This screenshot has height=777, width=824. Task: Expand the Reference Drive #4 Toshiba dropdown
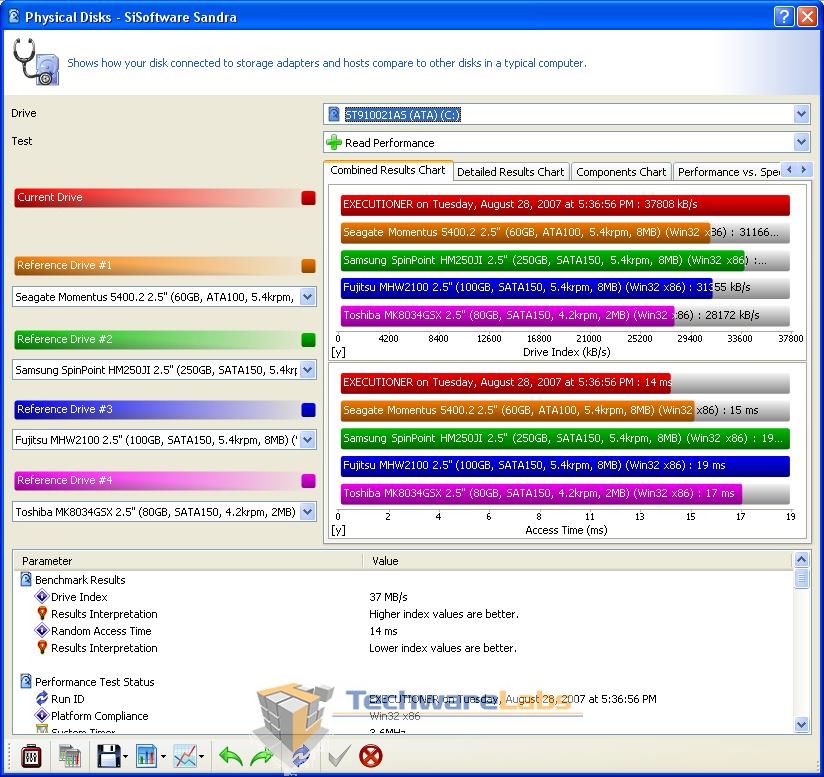click(x=308, y=512)
